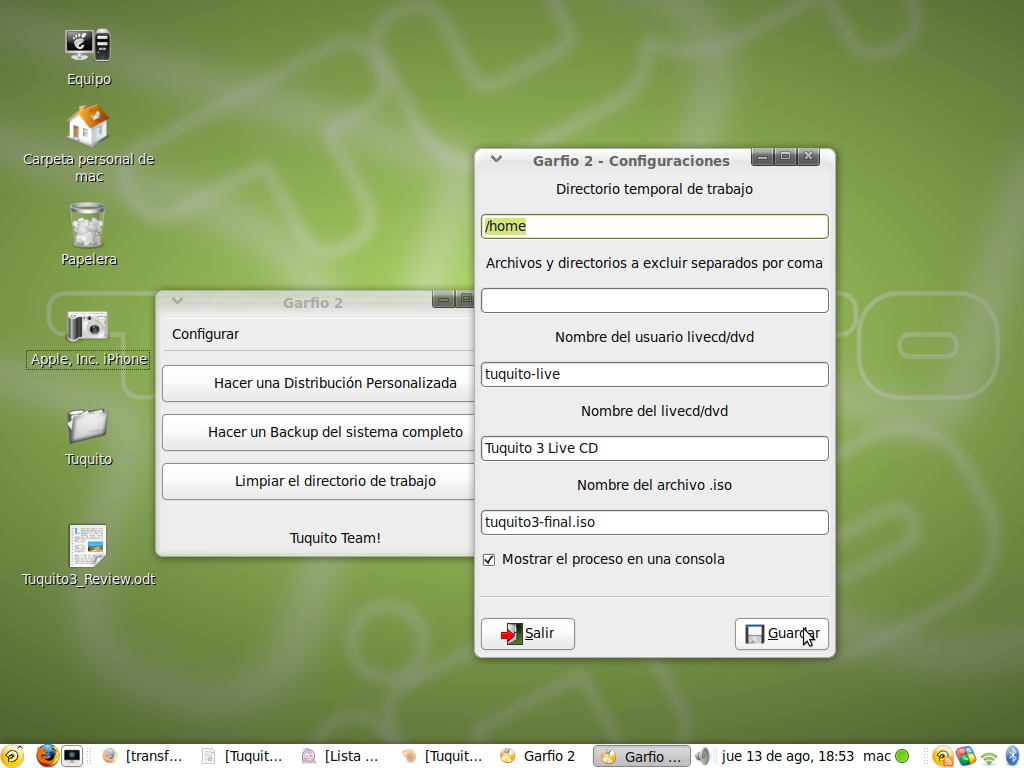Click the Nombre del usuario livecd/dvd label
This screenshot has height=768, width=1024.
[654, 337]
